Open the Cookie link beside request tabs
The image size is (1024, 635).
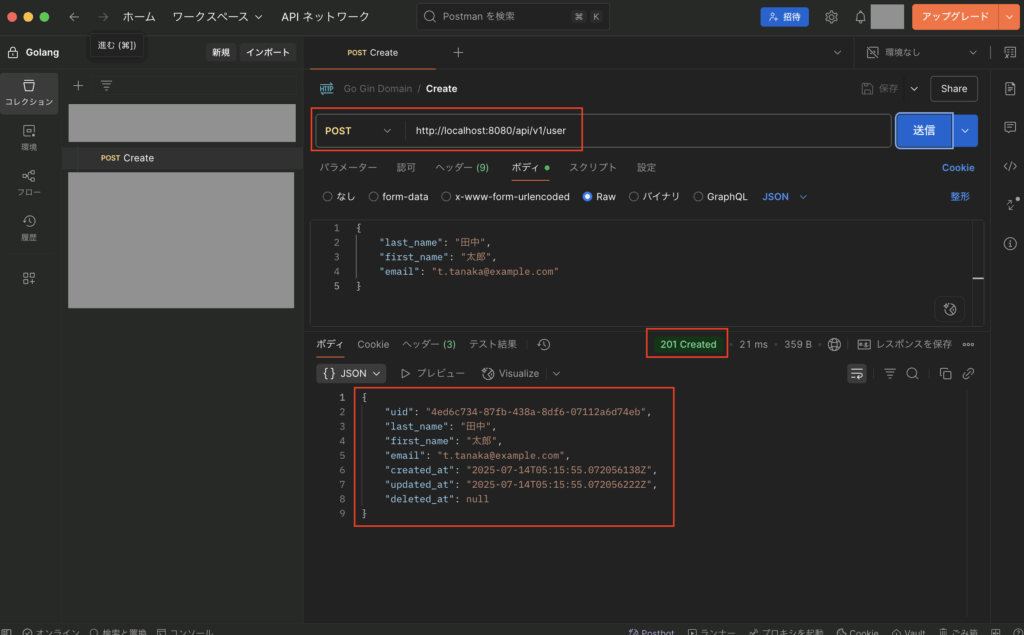point(957,168)
